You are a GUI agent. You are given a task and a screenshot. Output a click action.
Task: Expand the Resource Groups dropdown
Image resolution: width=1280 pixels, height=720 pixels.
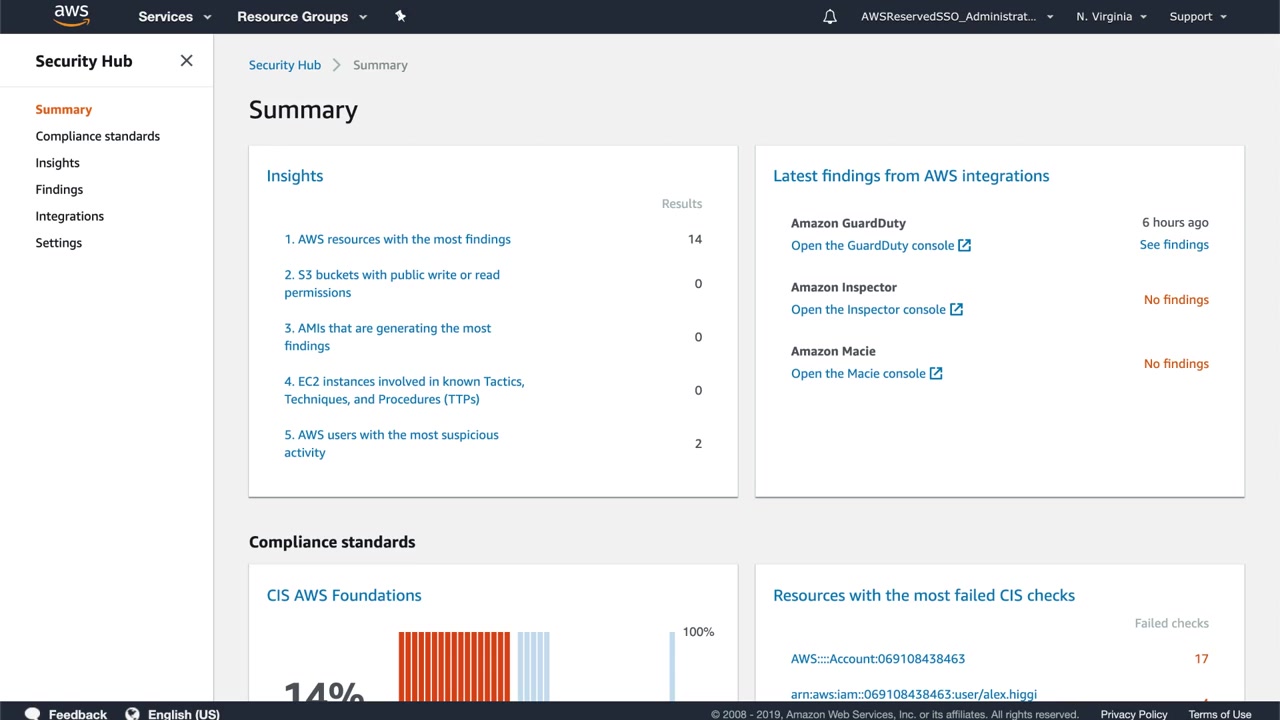coord(301,17)
